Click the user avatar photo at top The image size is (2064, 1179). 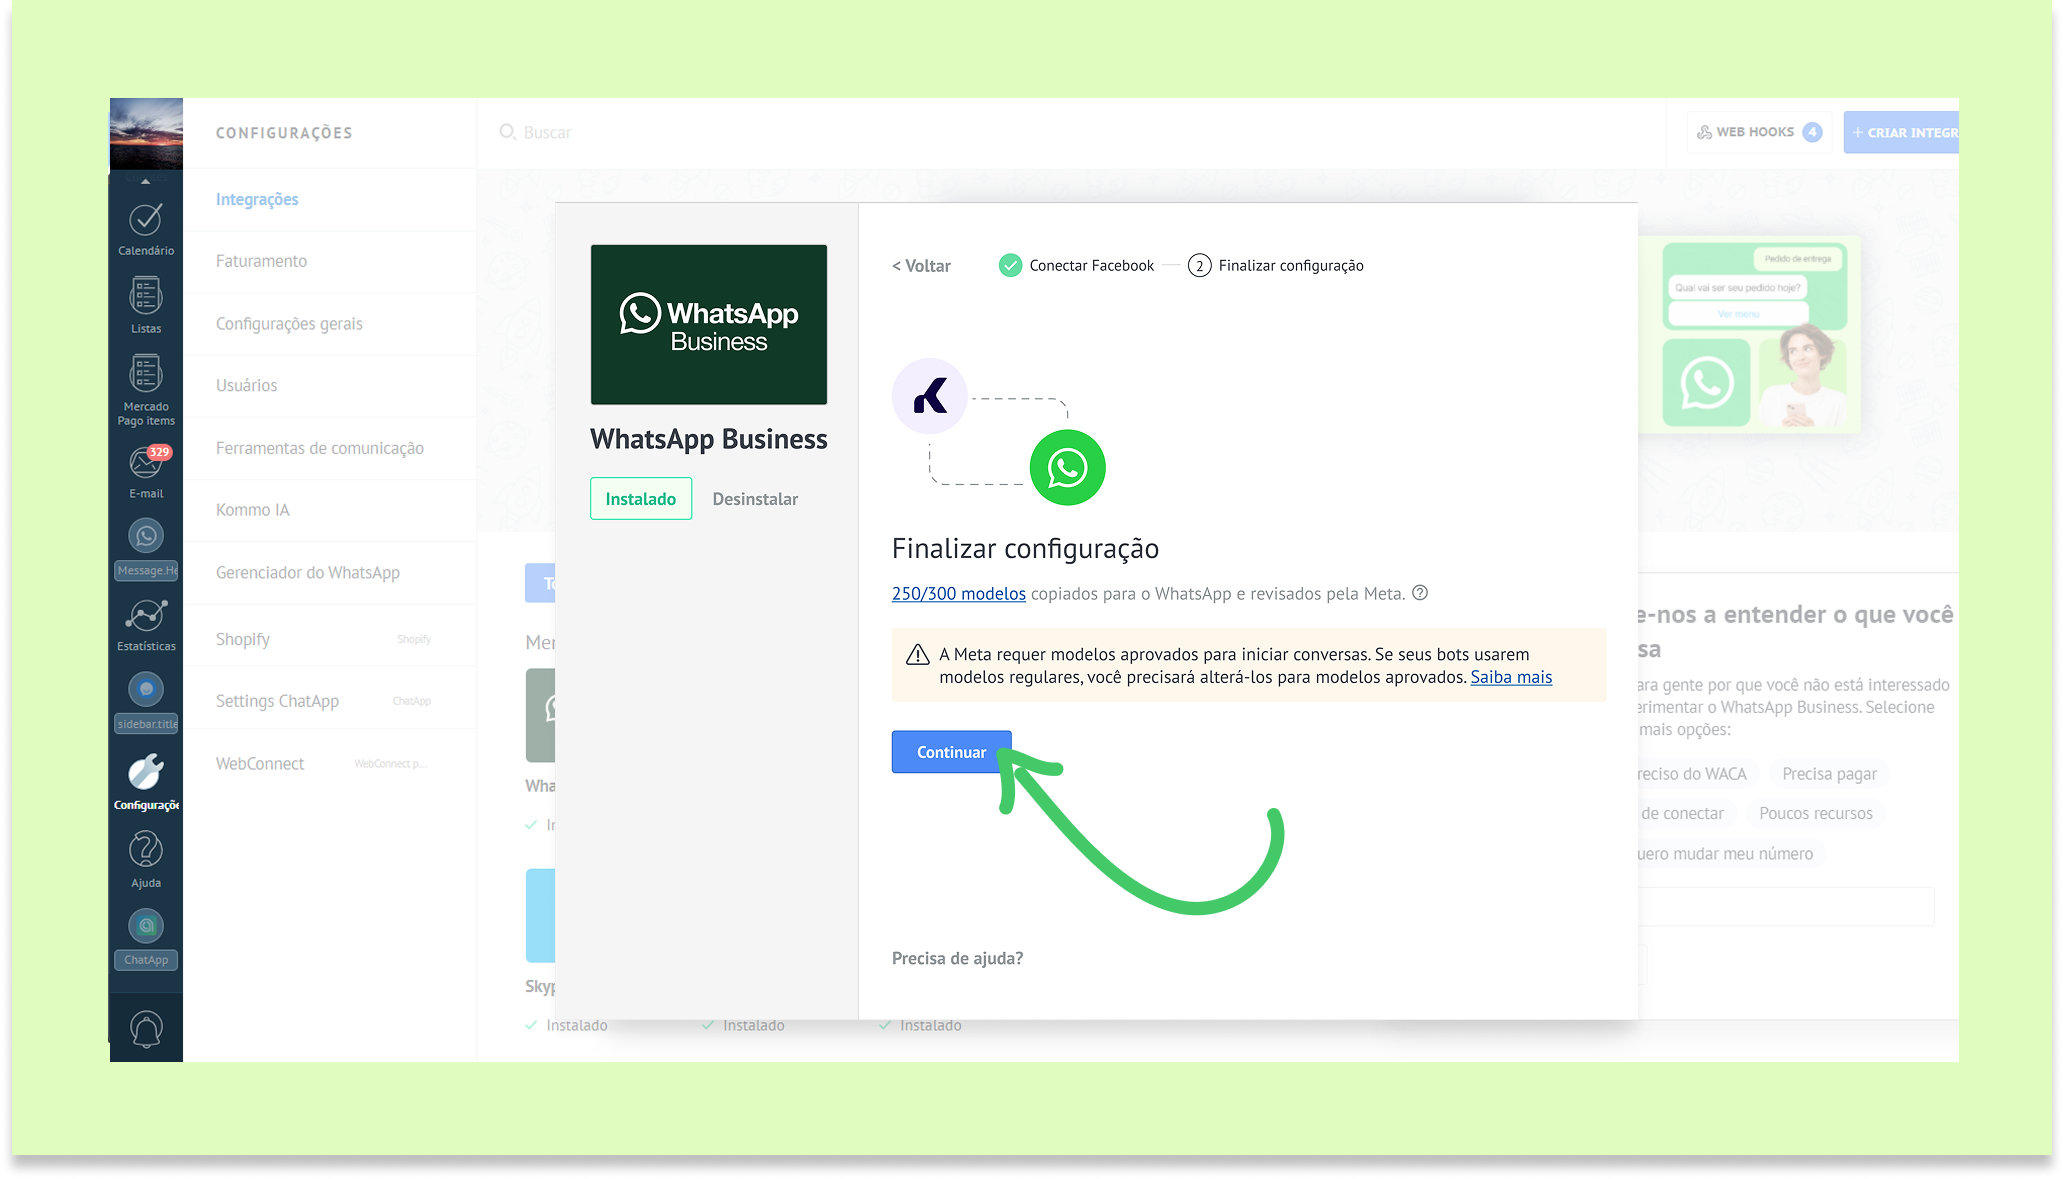pos(146,134)
